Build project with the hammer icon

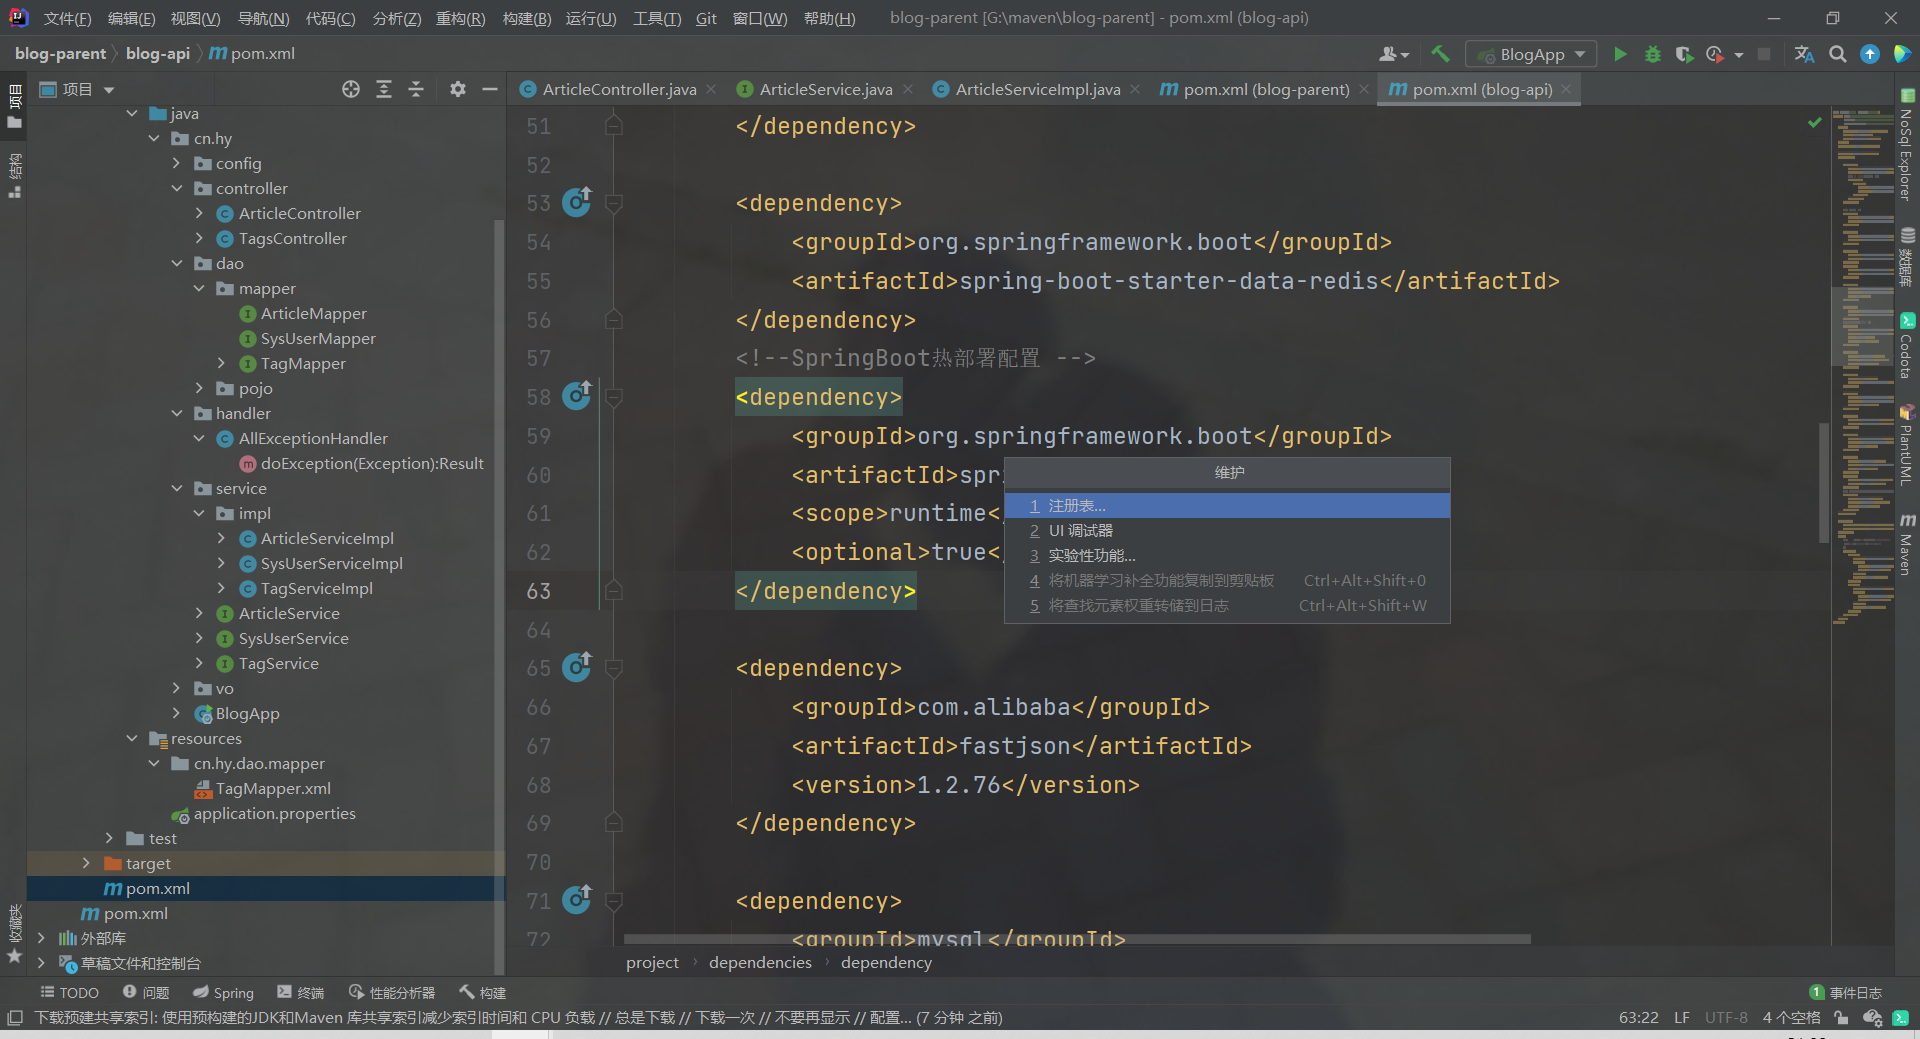point(1440,54)
